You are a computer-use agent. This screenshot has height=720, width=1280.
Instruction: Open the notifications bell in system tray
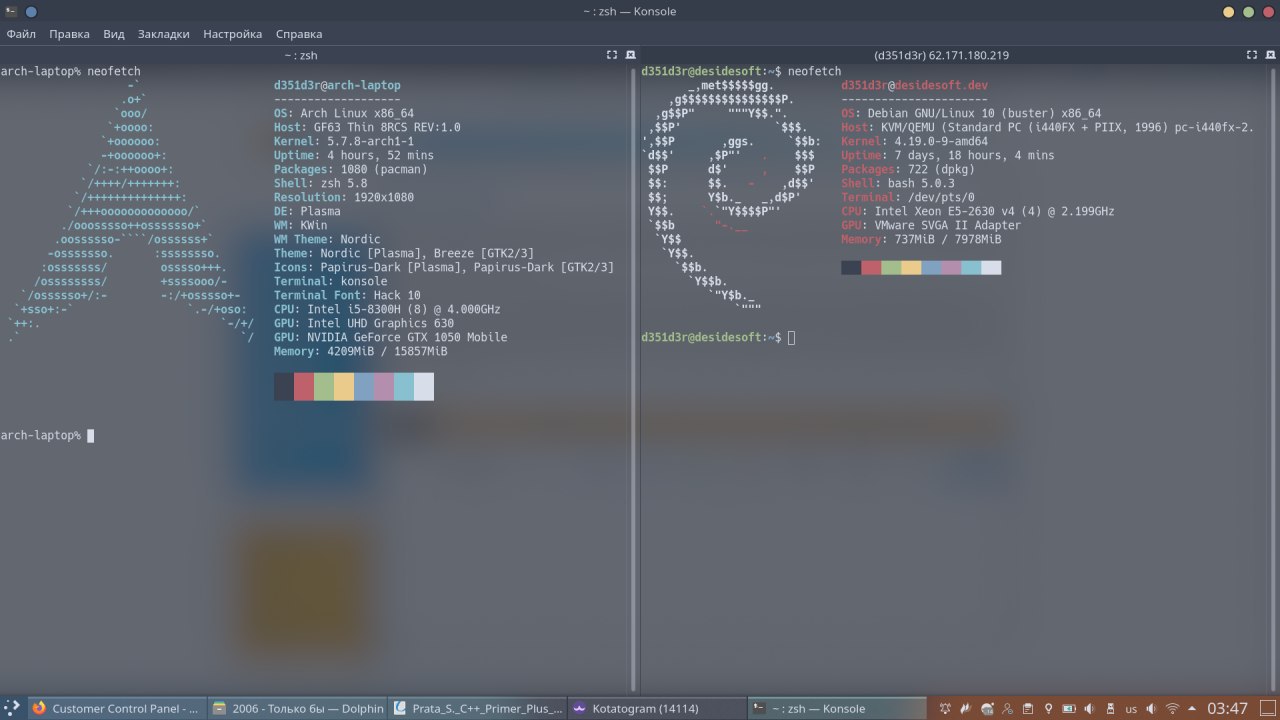pos(945,708)
